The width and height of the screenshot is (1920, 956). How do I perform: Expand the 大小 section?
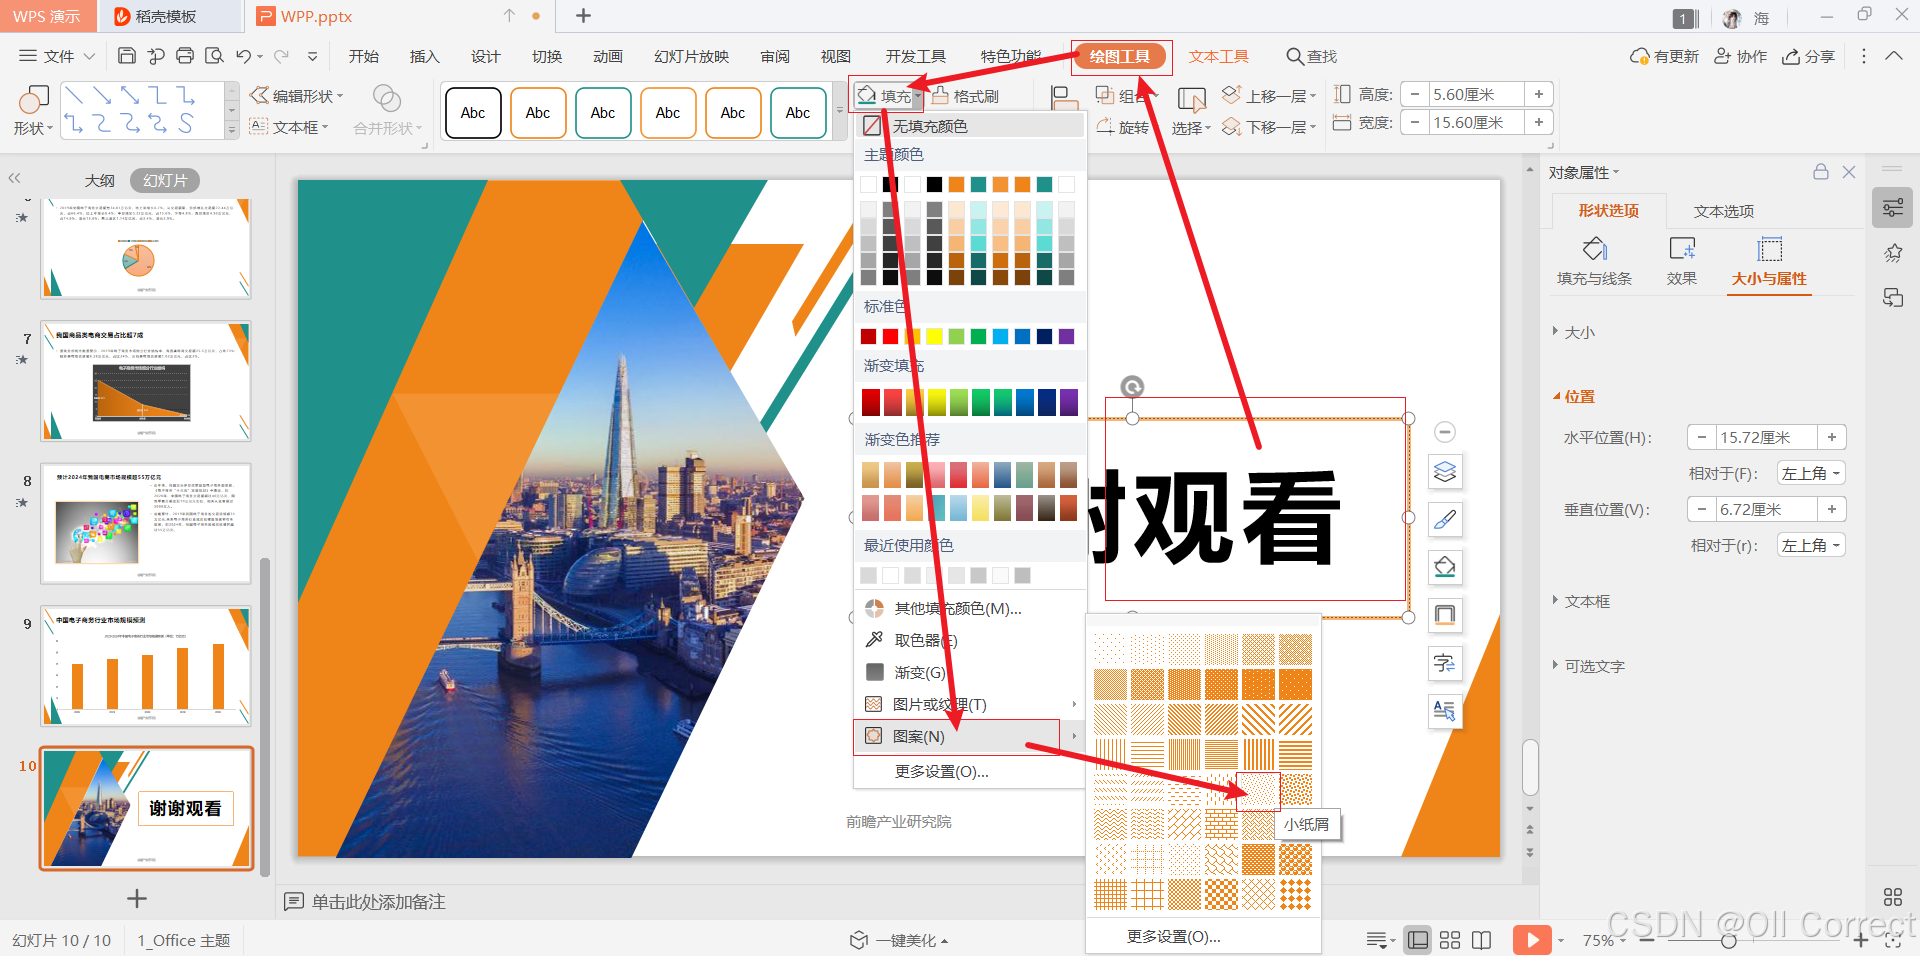1574,332
